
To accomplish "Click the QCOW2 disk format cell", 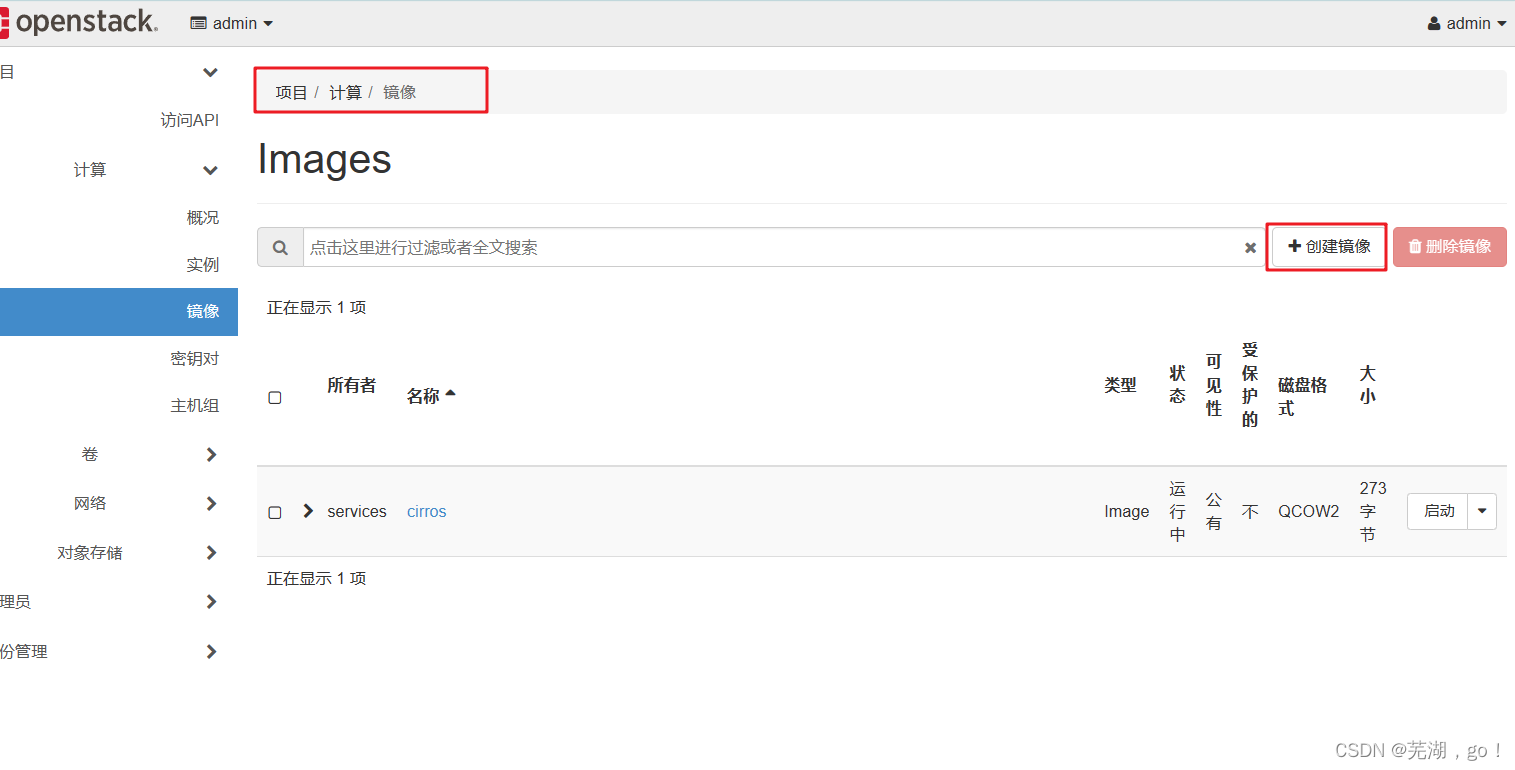I will (1308, 511).
